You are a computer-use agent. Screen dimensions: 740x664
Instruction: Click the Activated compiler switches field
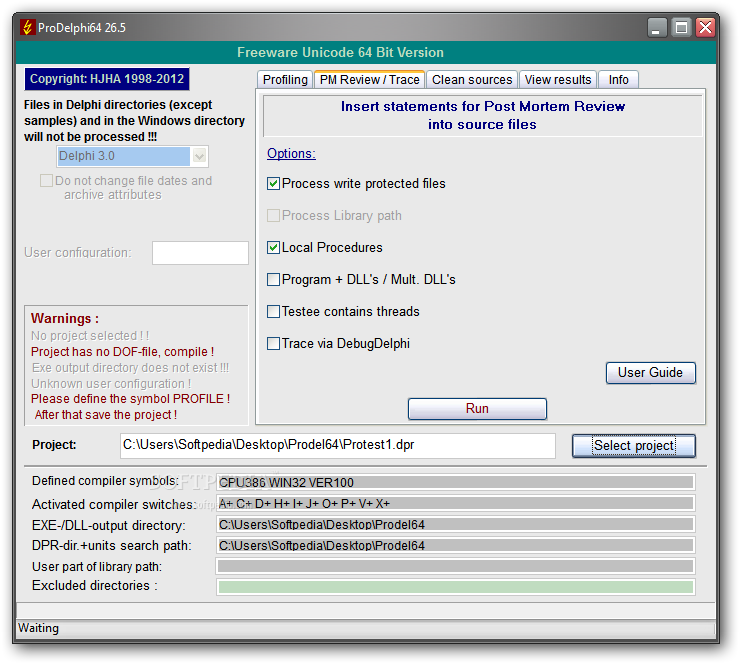(x=455, y=504)
